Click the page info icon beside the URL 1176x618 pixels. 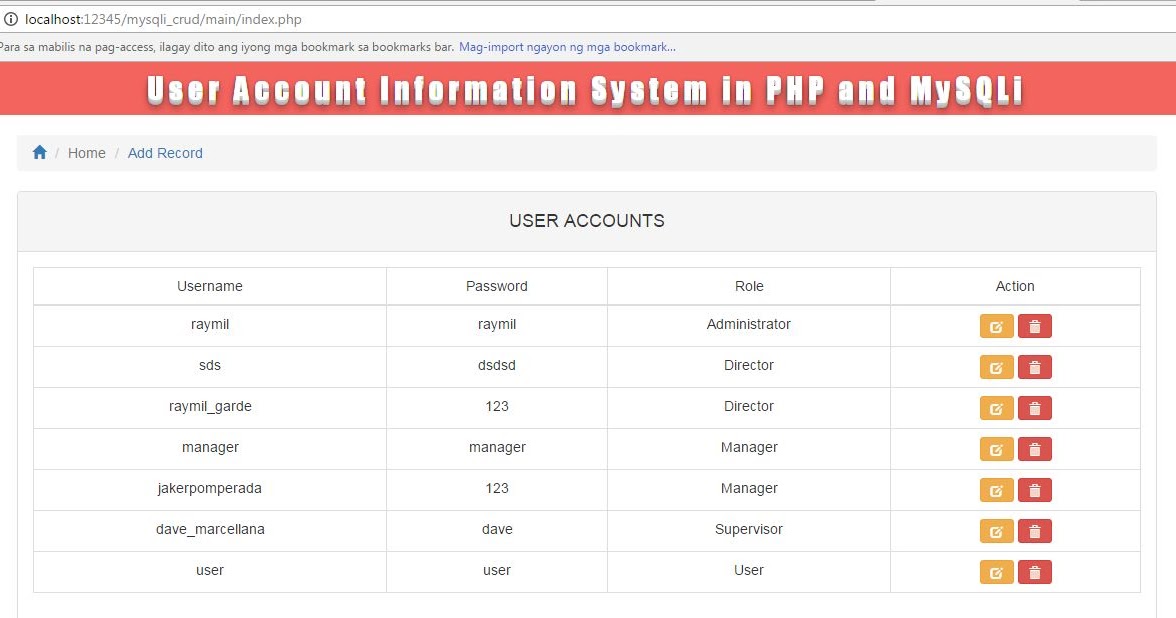click(x=10, y=17)
